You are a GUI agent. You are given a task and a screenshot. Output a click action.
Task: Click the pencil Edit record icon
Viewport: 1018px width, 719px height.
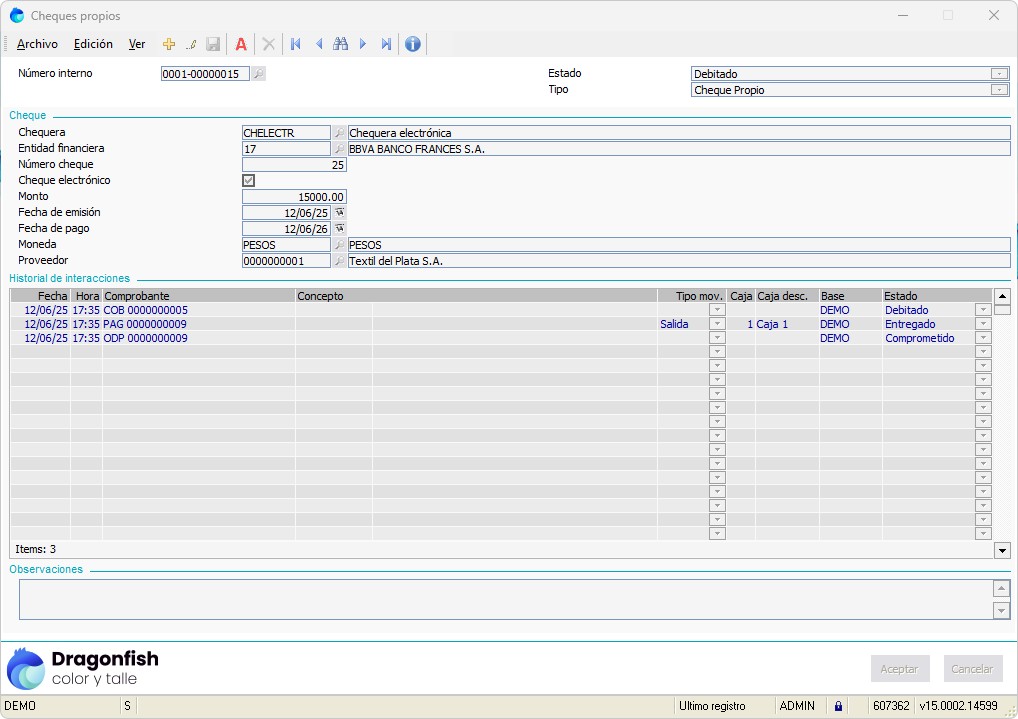point(190,44)
